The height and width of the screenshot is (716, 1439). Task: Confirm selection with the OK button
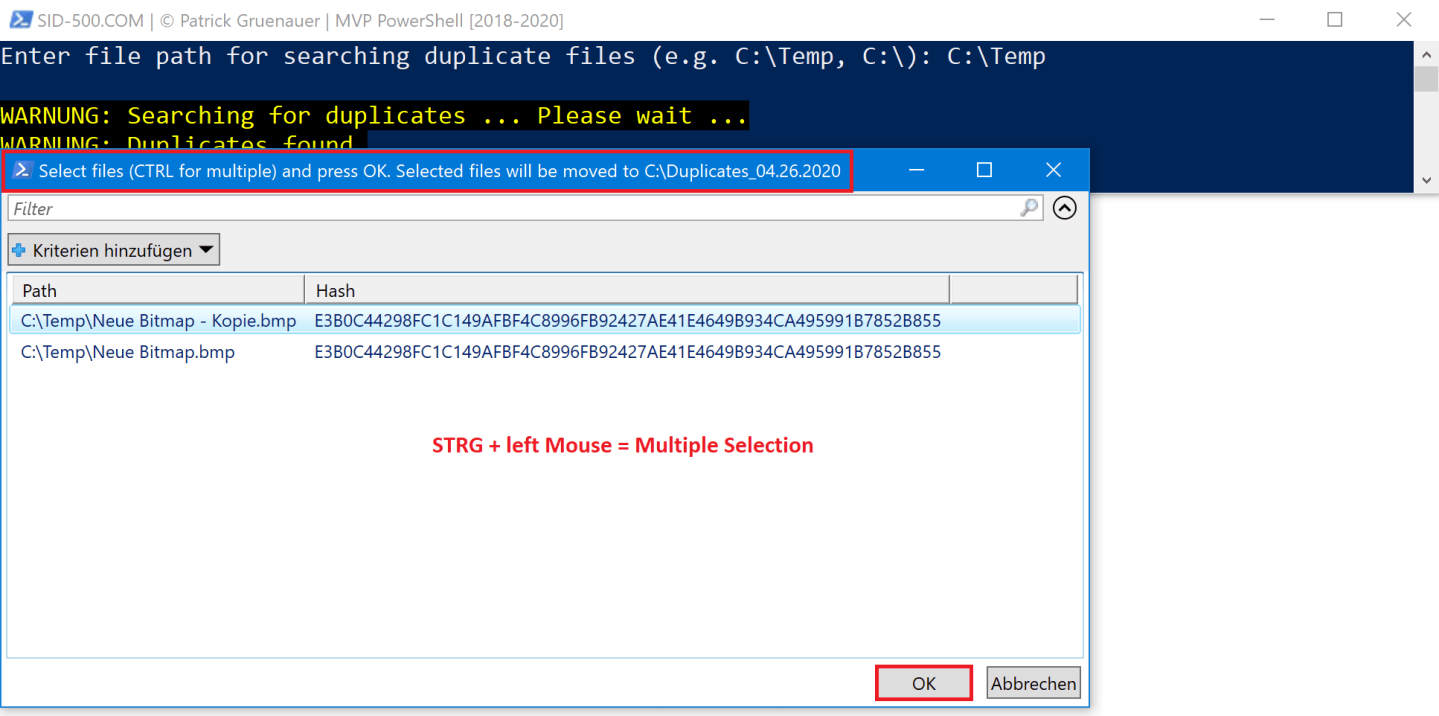924,683
